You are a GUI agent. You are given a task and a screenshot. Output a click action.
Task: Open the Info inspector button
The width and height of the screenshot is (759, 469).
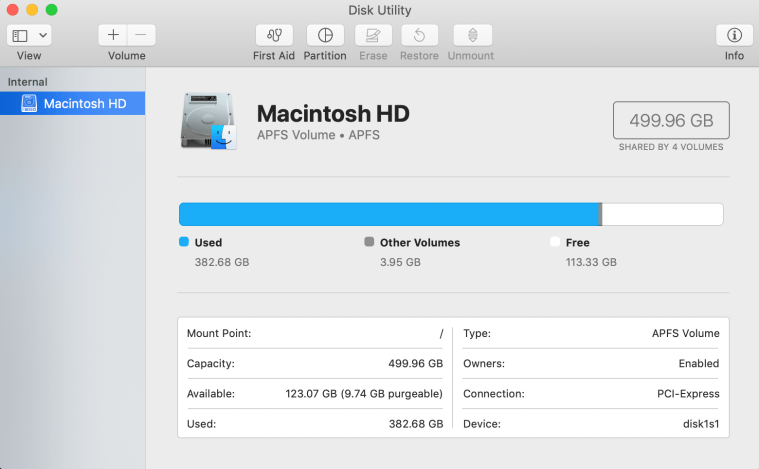click(x=734, y=35)
